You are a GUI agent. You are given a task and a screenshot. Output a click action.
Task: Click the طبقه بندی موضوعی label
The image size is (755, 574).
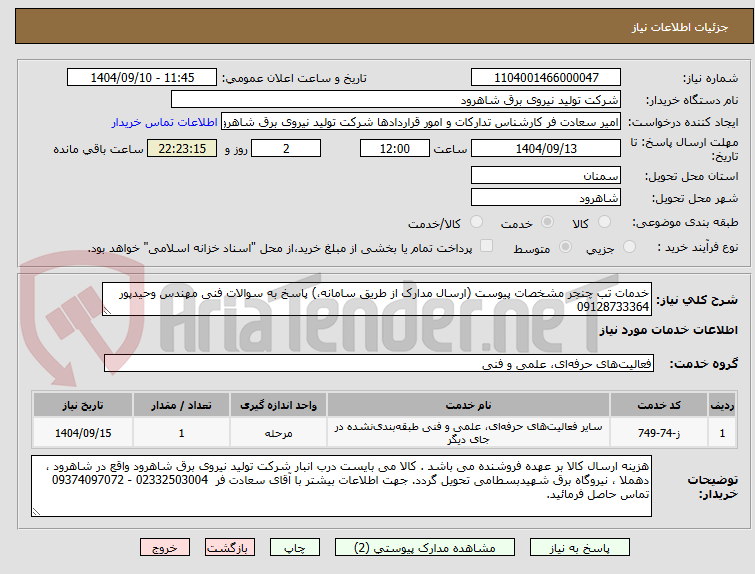(685, 222)
